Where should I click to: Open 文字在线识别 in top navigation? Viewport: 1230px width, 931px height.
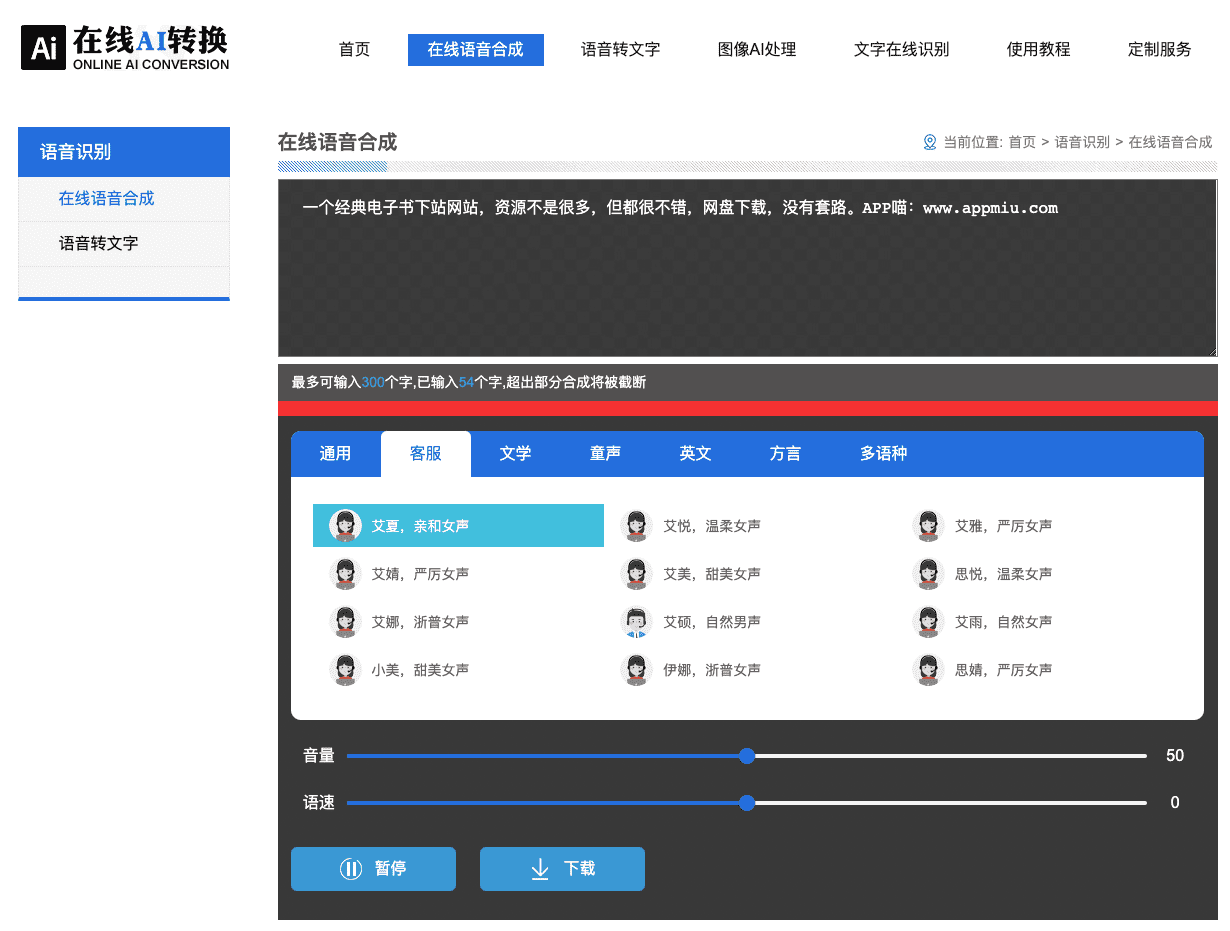(901, 49)
